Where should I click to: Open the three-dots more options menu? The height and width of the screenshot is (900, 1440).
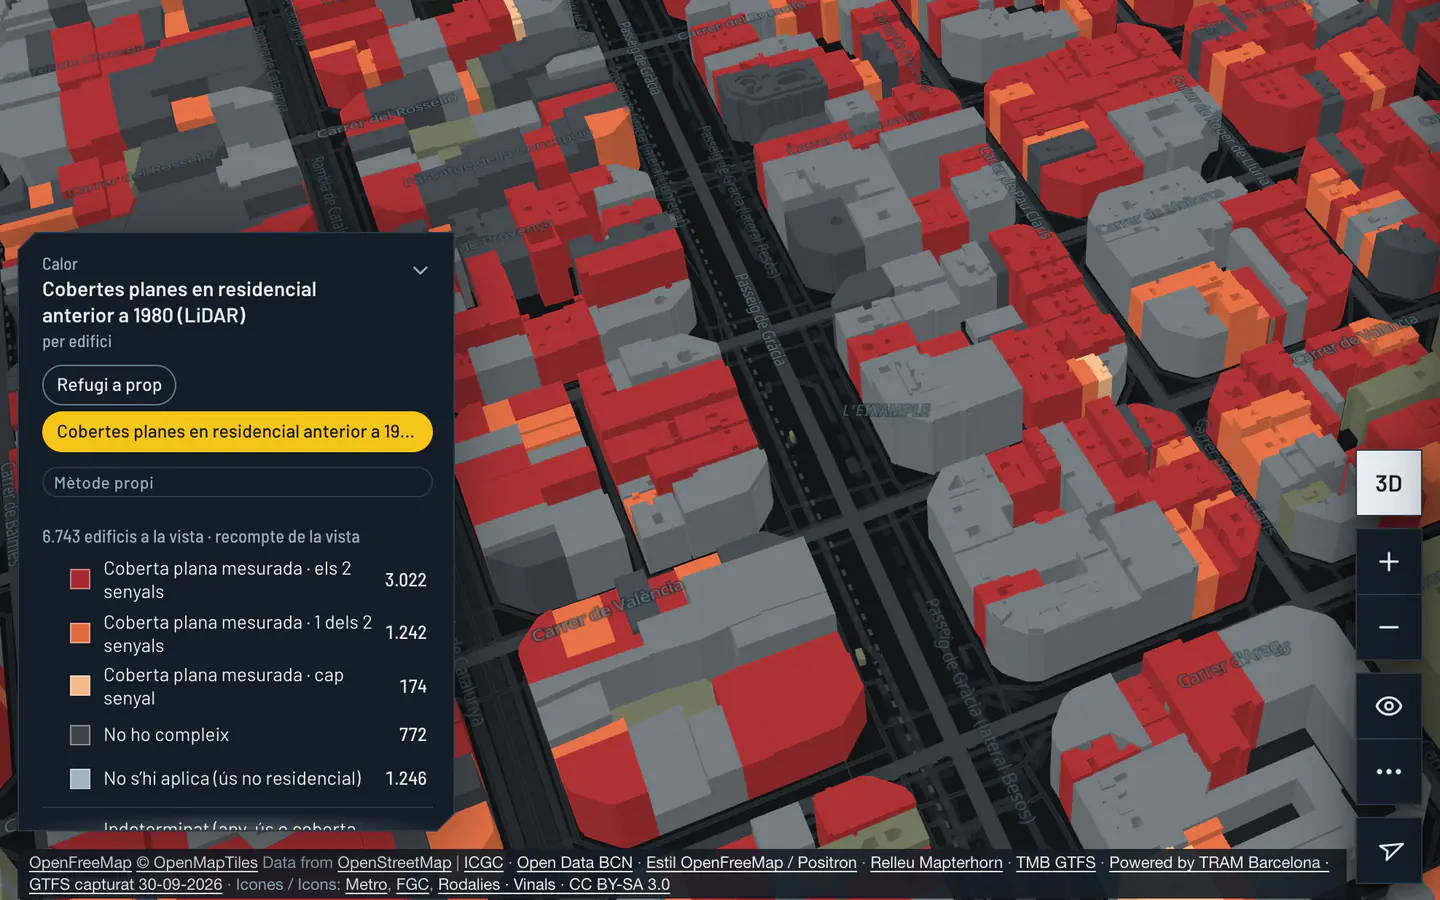click(x=1388, y=771)
